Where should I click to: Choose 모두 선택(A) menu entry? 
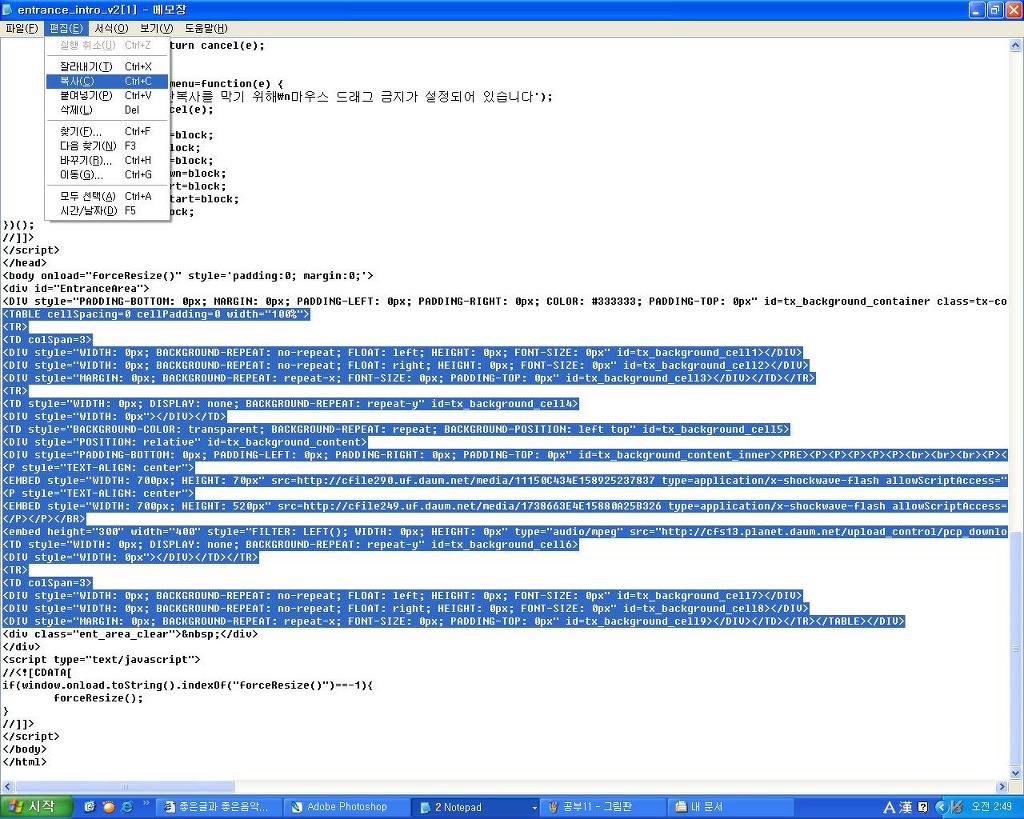pos(107,196)
